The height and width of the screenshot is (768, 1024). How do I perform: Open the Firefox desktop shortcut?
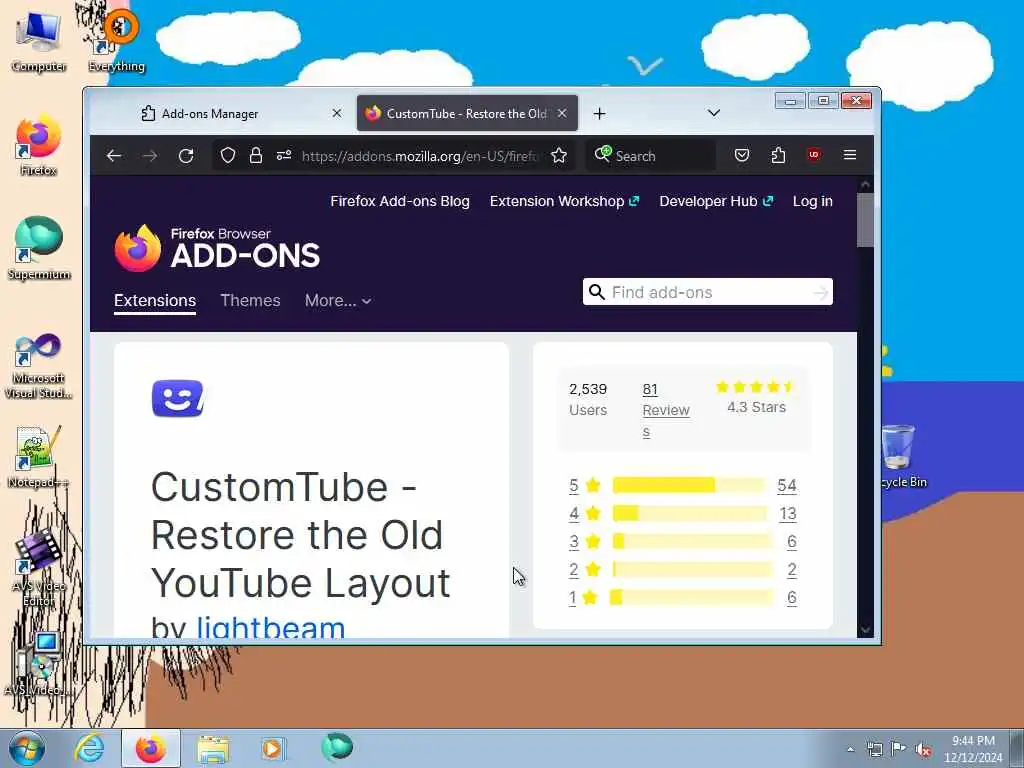click(39, 146)
